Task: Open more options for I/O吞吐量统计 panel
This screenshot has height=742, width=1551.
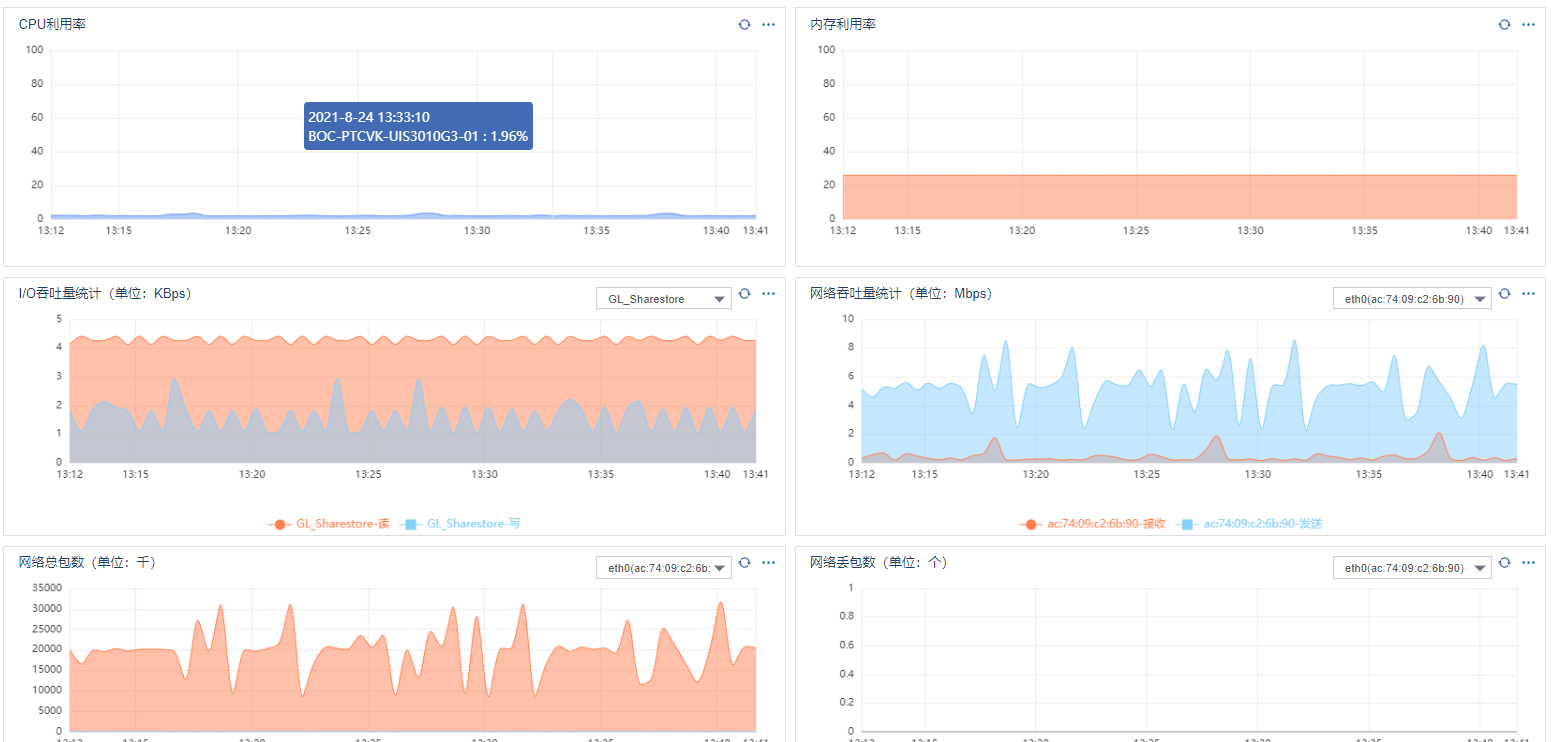Action: [769, 294]
